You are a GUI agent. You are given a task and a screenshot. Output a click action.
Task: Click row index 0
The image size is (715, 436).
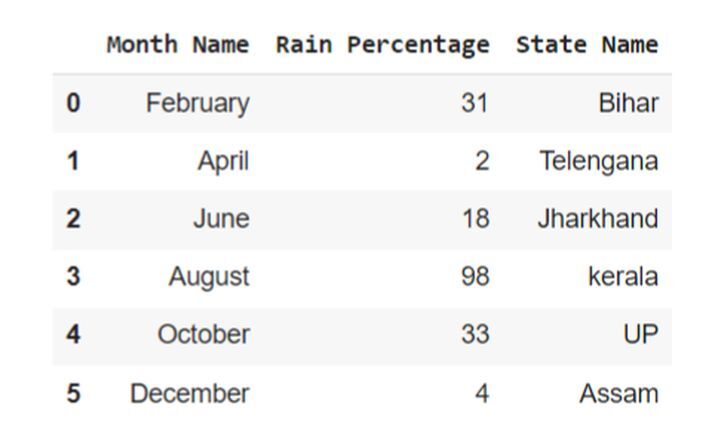[73, 103]
